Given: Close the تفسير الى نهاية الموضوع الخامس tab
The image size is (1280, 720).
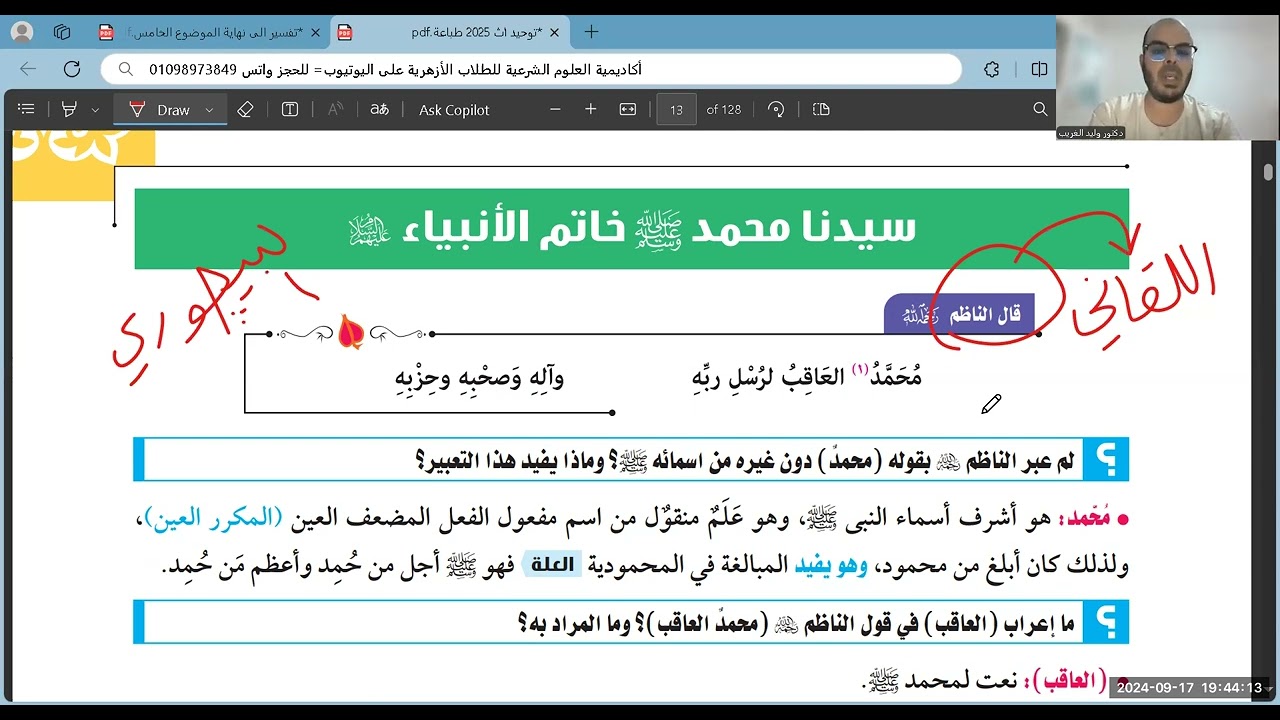Looking at the screenshot, I should (x=316, y=32).
